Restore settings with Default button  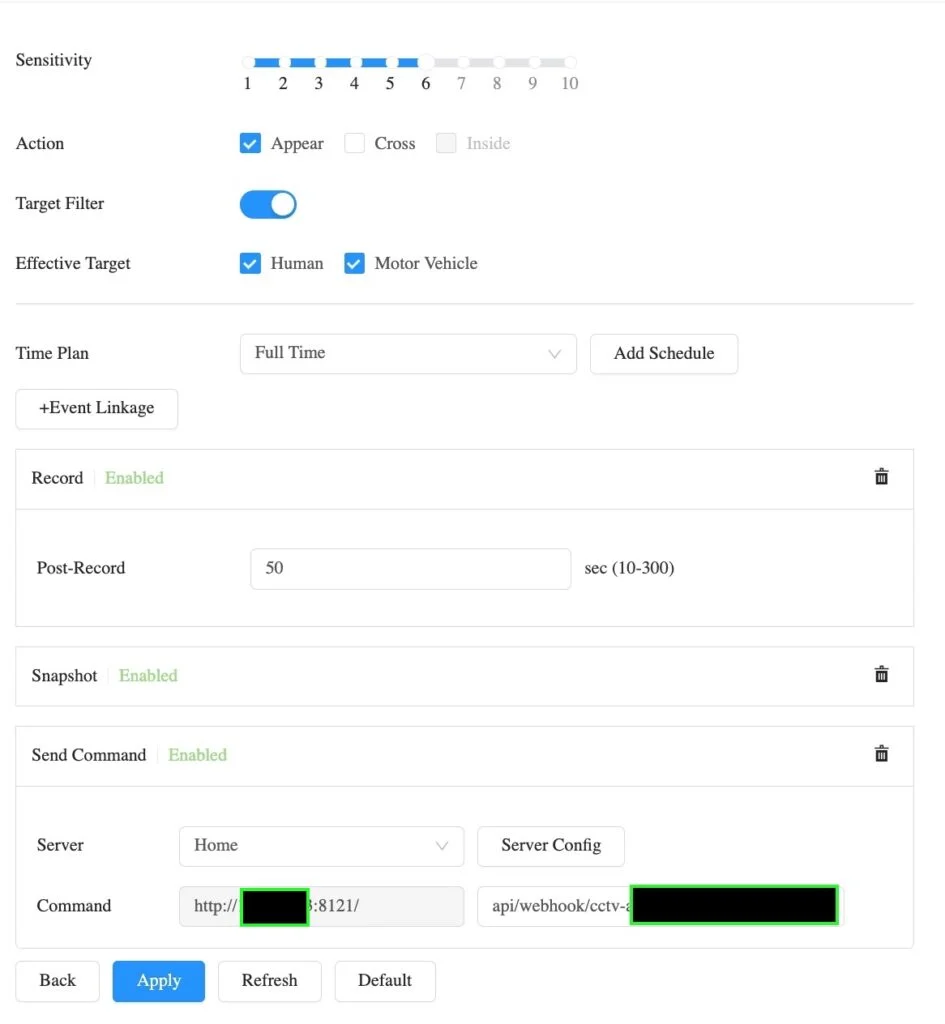(385, 981)
